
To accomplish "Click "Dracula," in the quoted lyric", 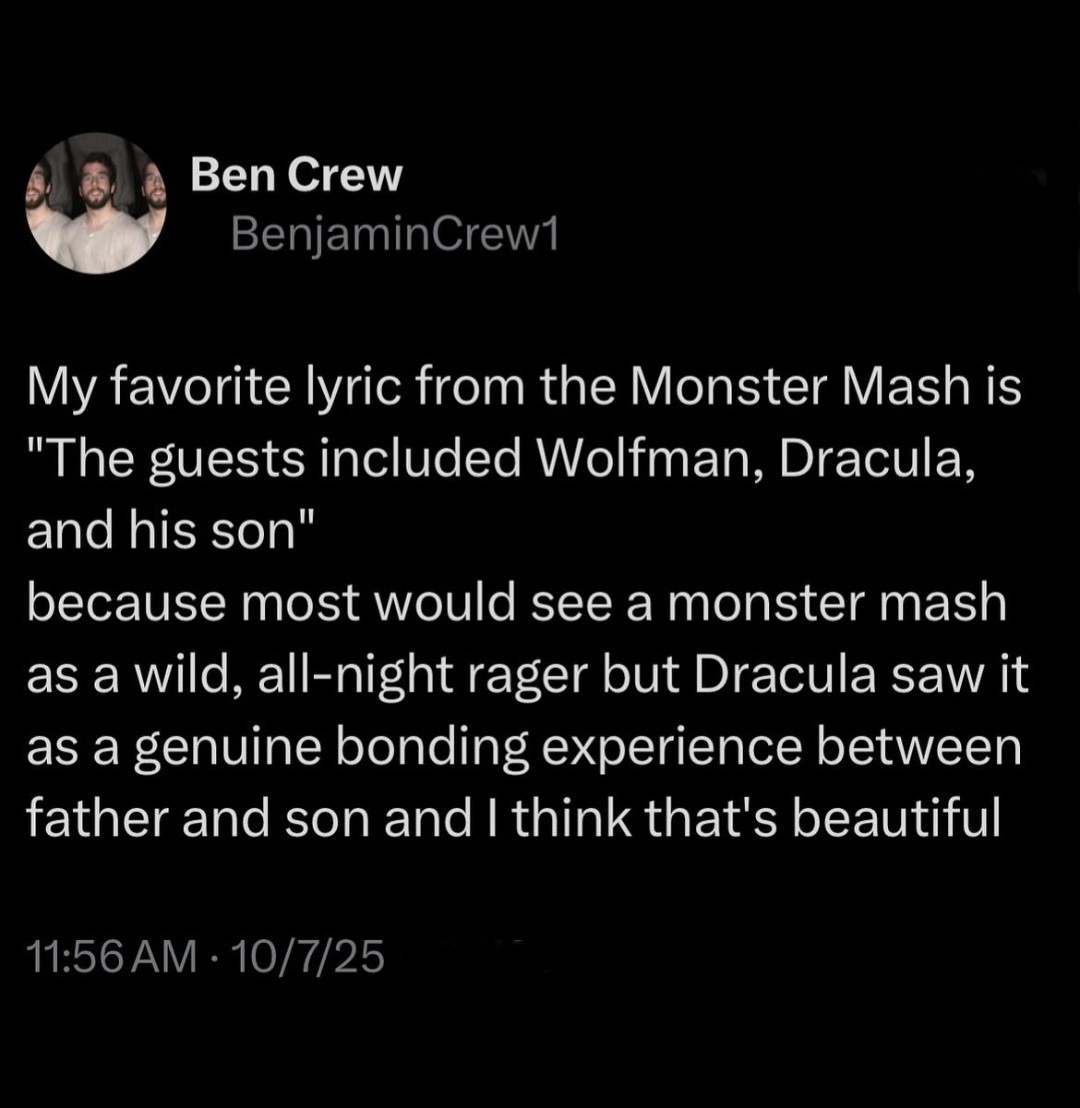I will click(868, 459).
